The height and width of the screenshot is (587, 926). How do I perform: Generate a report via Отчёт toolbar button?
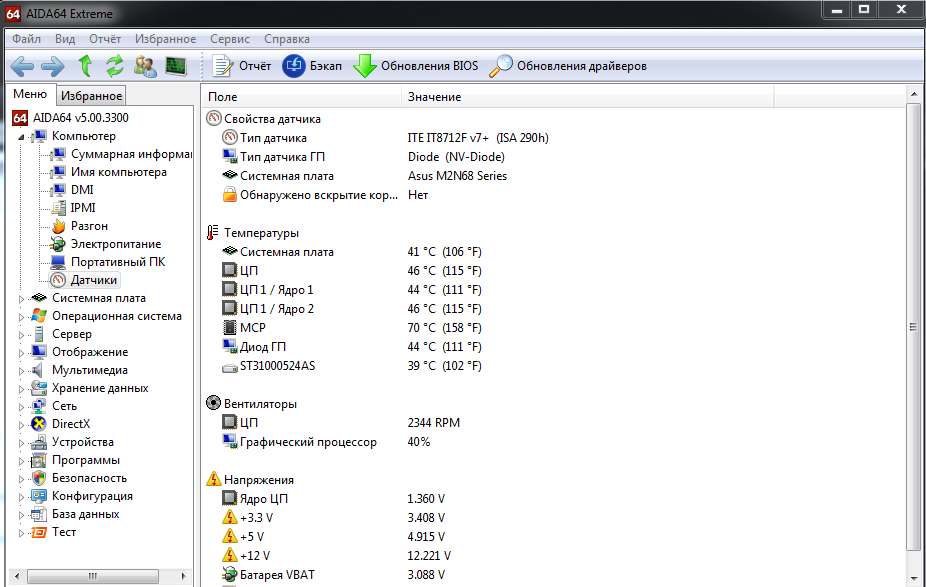(242, 67)
